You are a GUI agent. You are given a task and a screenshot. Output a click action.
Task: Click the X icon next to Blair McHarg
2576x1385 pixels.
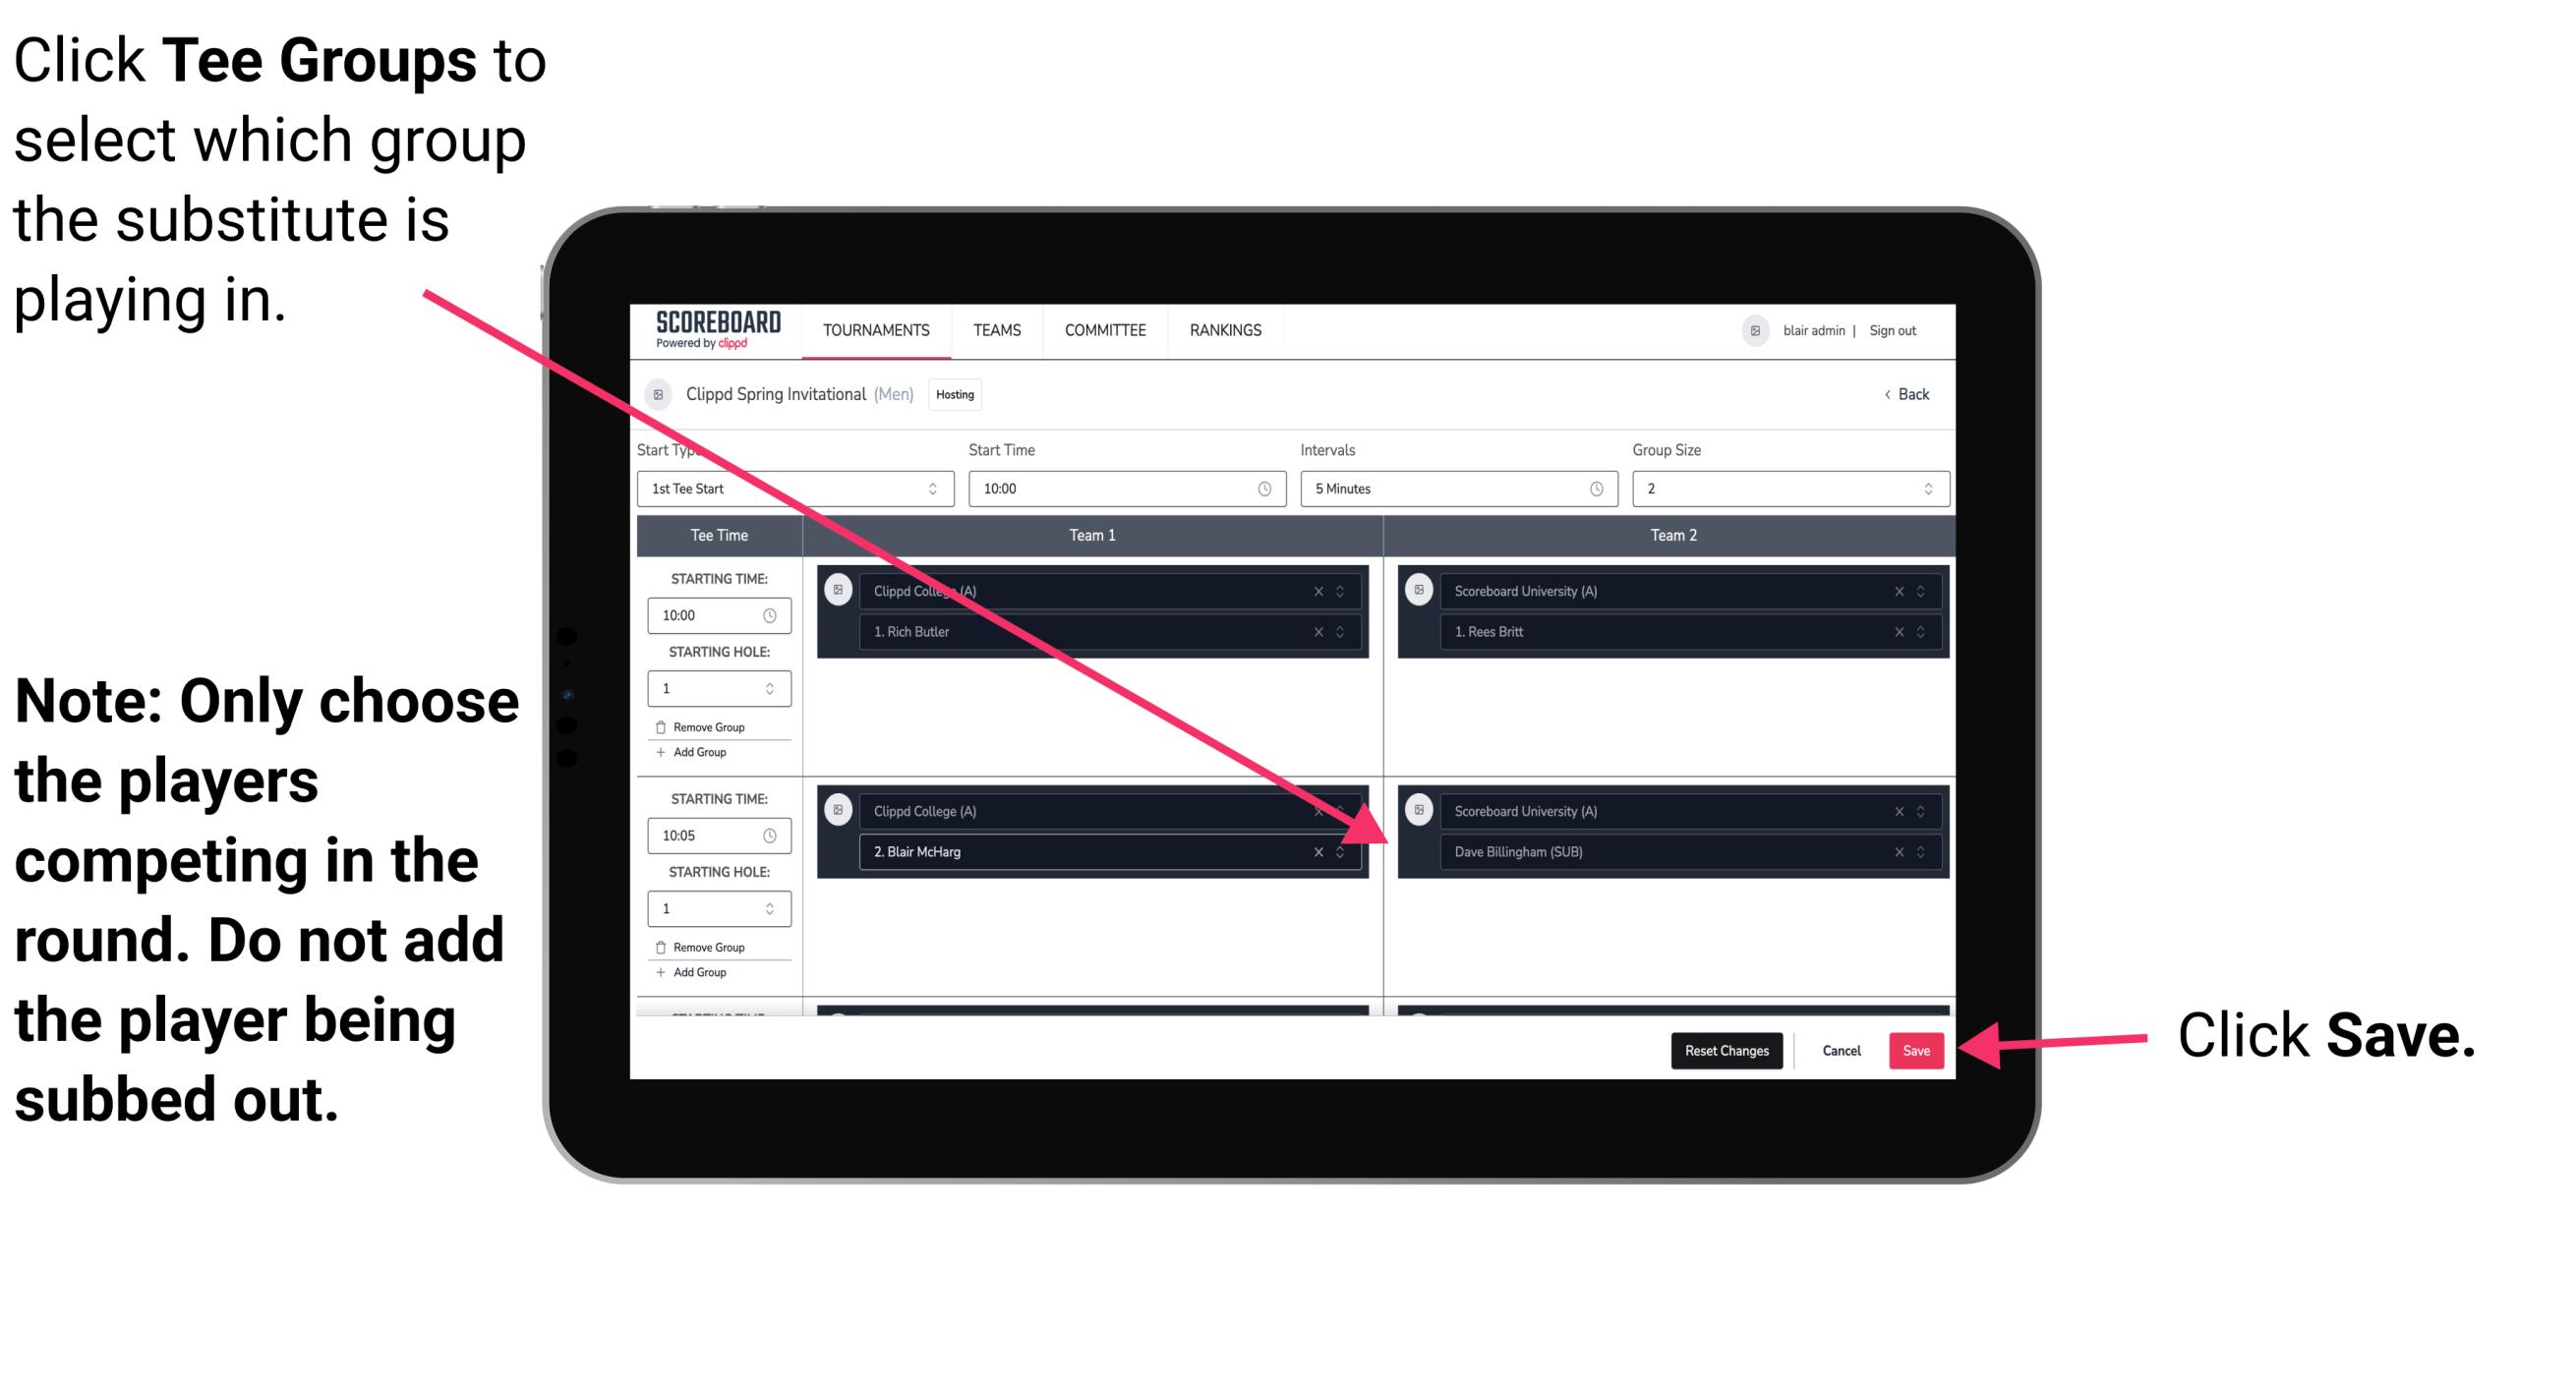tap(1323, 851)
